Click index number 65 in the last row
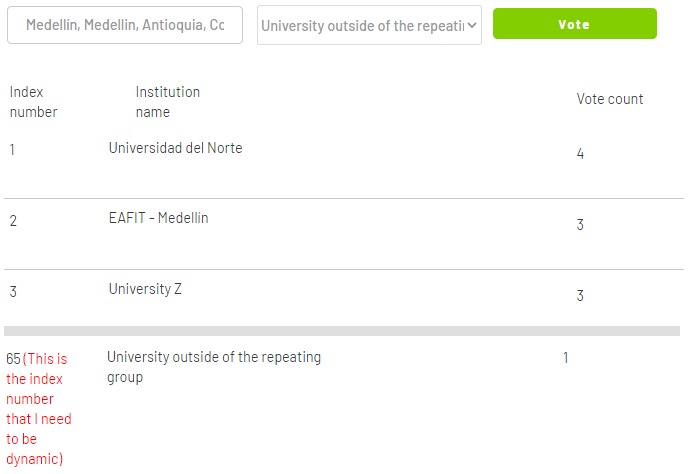 pyautogui.click(x=13, y=358)
